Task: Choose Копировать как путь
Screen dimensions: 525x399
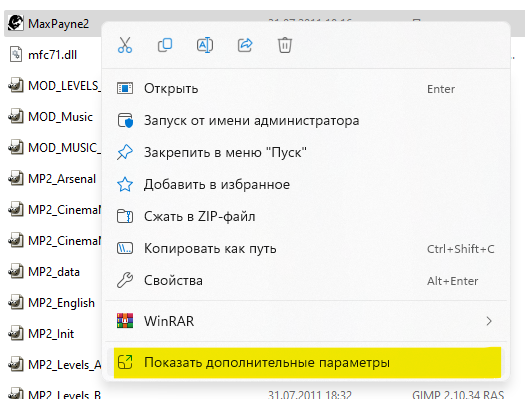Action: click(x=306, y=248)
